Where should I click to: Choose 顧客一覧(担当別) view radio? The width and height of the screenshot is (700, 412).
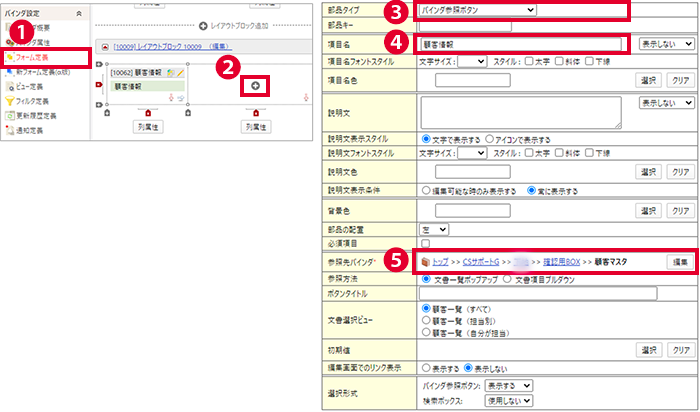point(426,320)
